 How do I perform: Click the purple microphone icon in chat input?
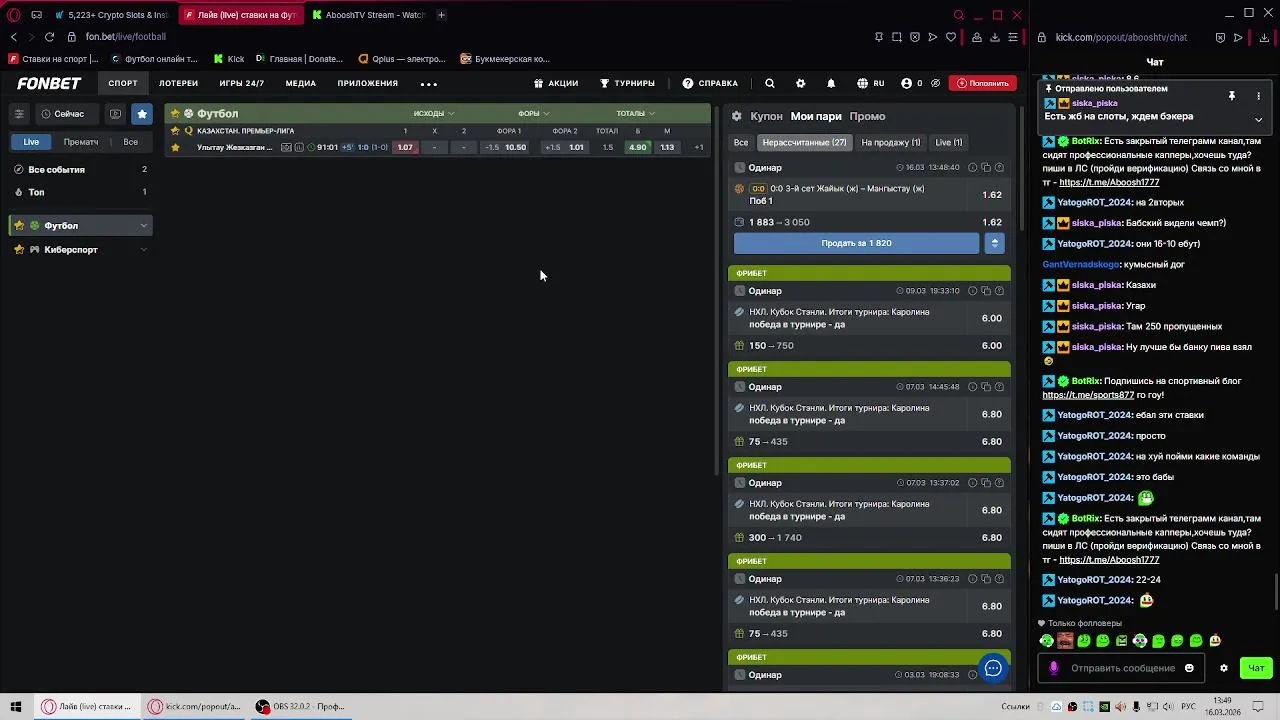pos(1054,668)
